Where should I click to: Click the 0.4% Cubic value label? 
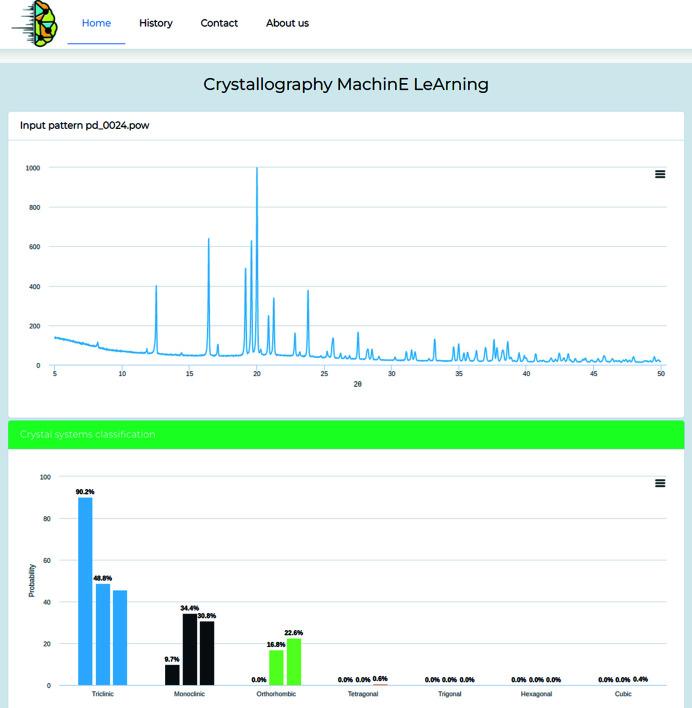640,679
